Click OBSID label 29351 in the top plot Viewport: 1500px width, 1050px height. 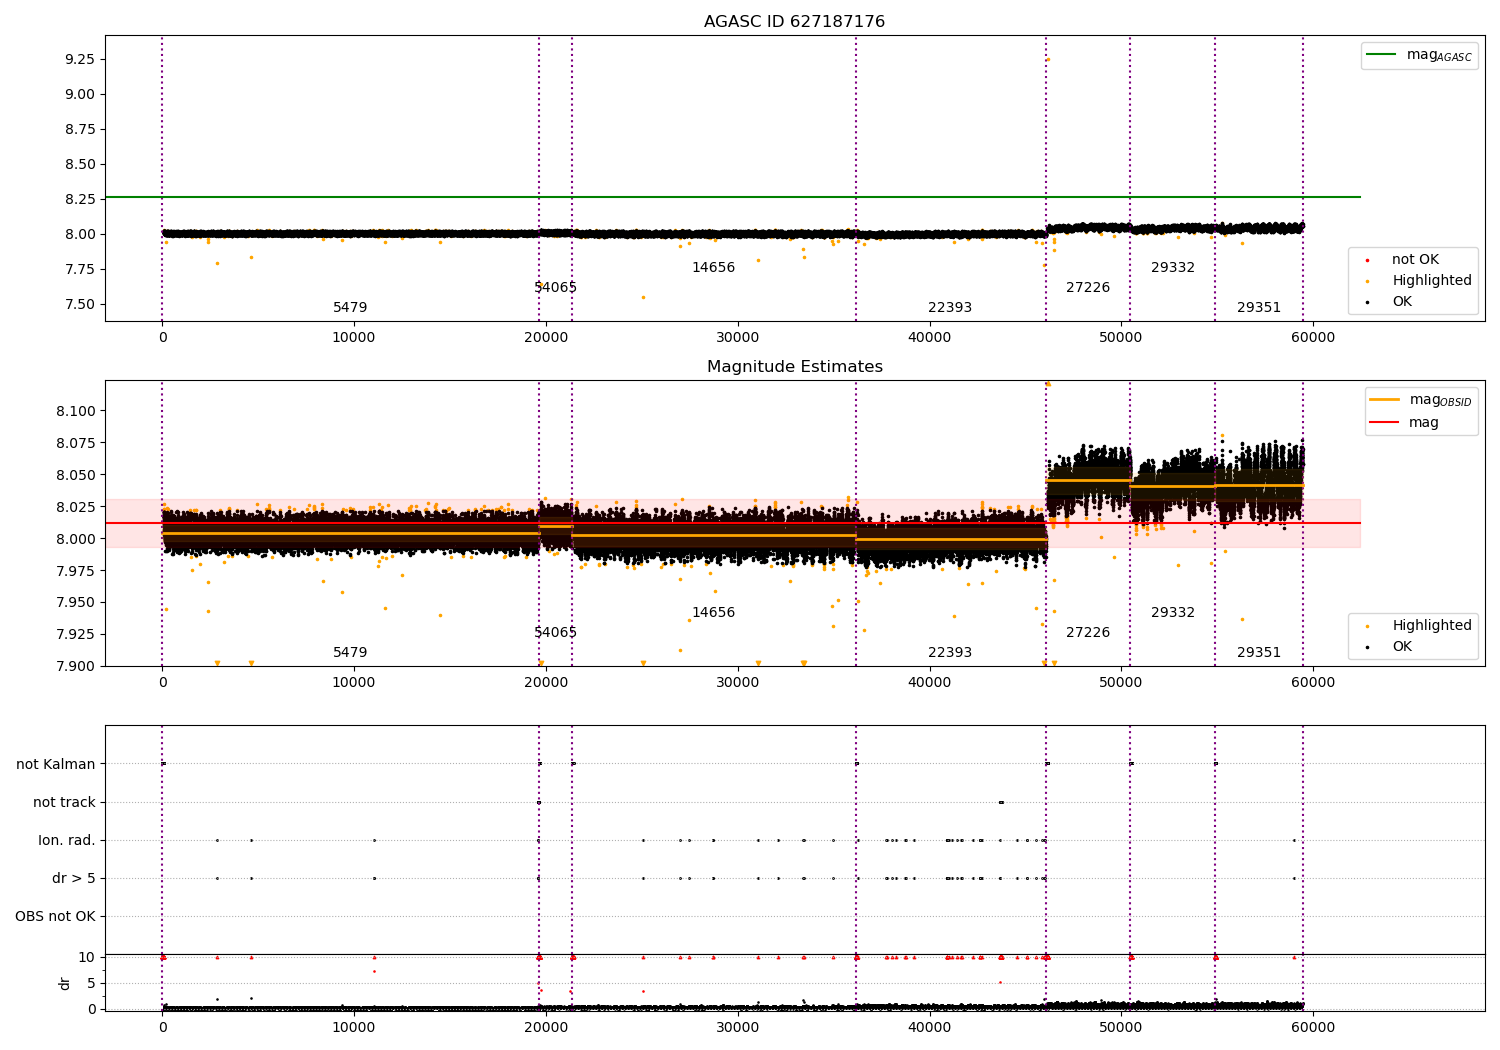click(1259, 308)
